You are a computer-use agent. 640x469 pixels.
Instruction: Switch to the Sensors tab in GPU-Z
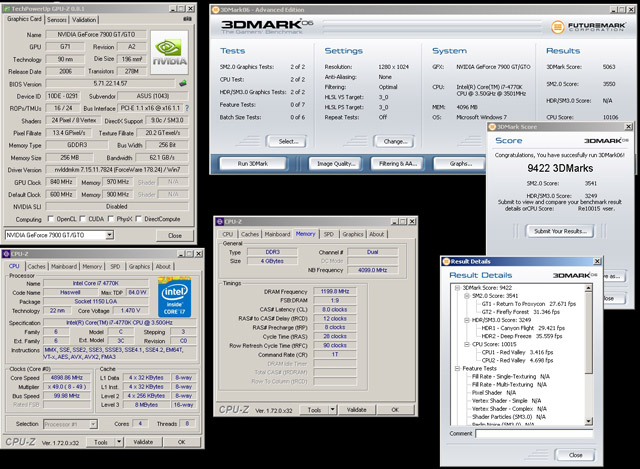coord(56,19)
